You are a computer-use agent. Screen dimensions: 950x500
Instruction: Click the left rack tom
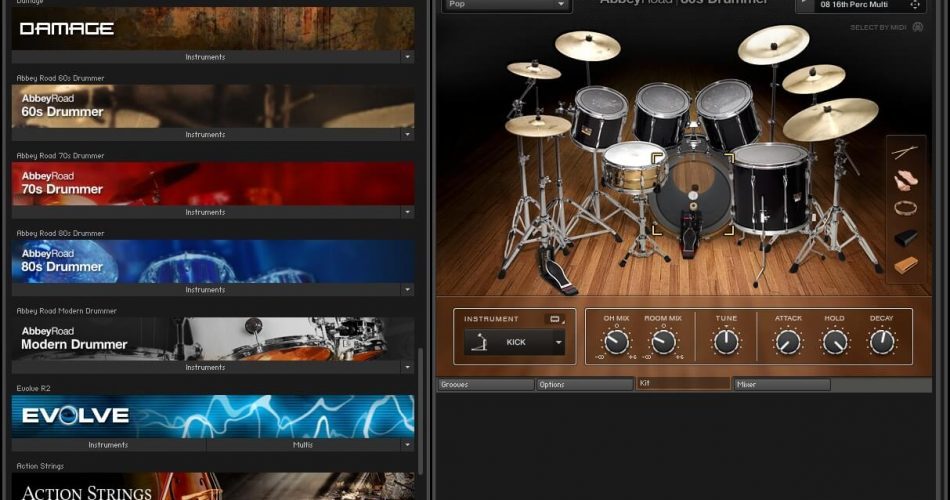(x=600, y=117)
